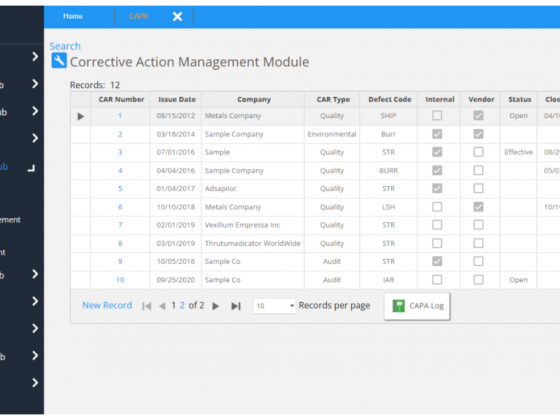Viewport: 560px width, 420px height.
Task: Go to next page of records
Action: [215, 306]
